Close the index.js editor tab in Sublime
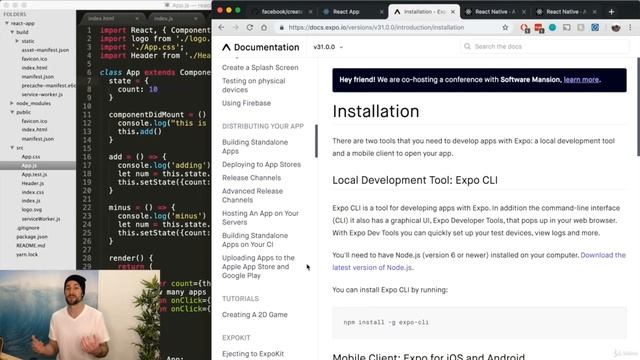Screen dimensions: 640x360 [196, 18]
